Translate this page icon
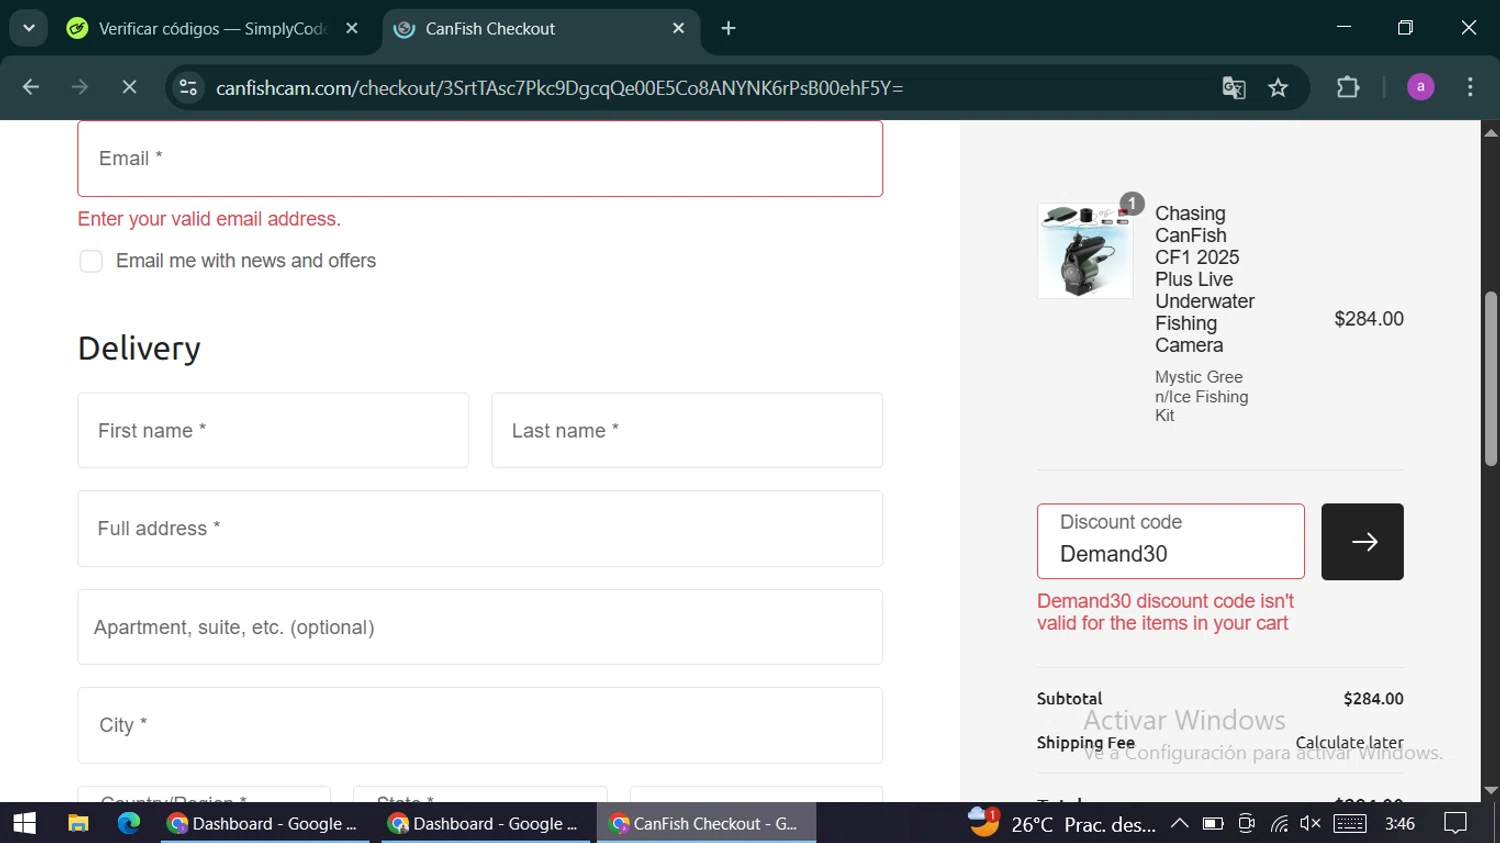This screenshot has height=843, width=1500. point(1234,88)
